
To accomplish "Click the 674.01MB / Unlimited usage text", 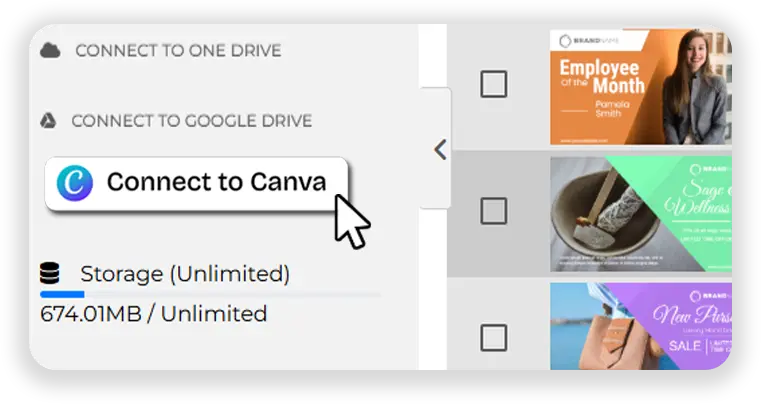I will [x=153, y=314].
